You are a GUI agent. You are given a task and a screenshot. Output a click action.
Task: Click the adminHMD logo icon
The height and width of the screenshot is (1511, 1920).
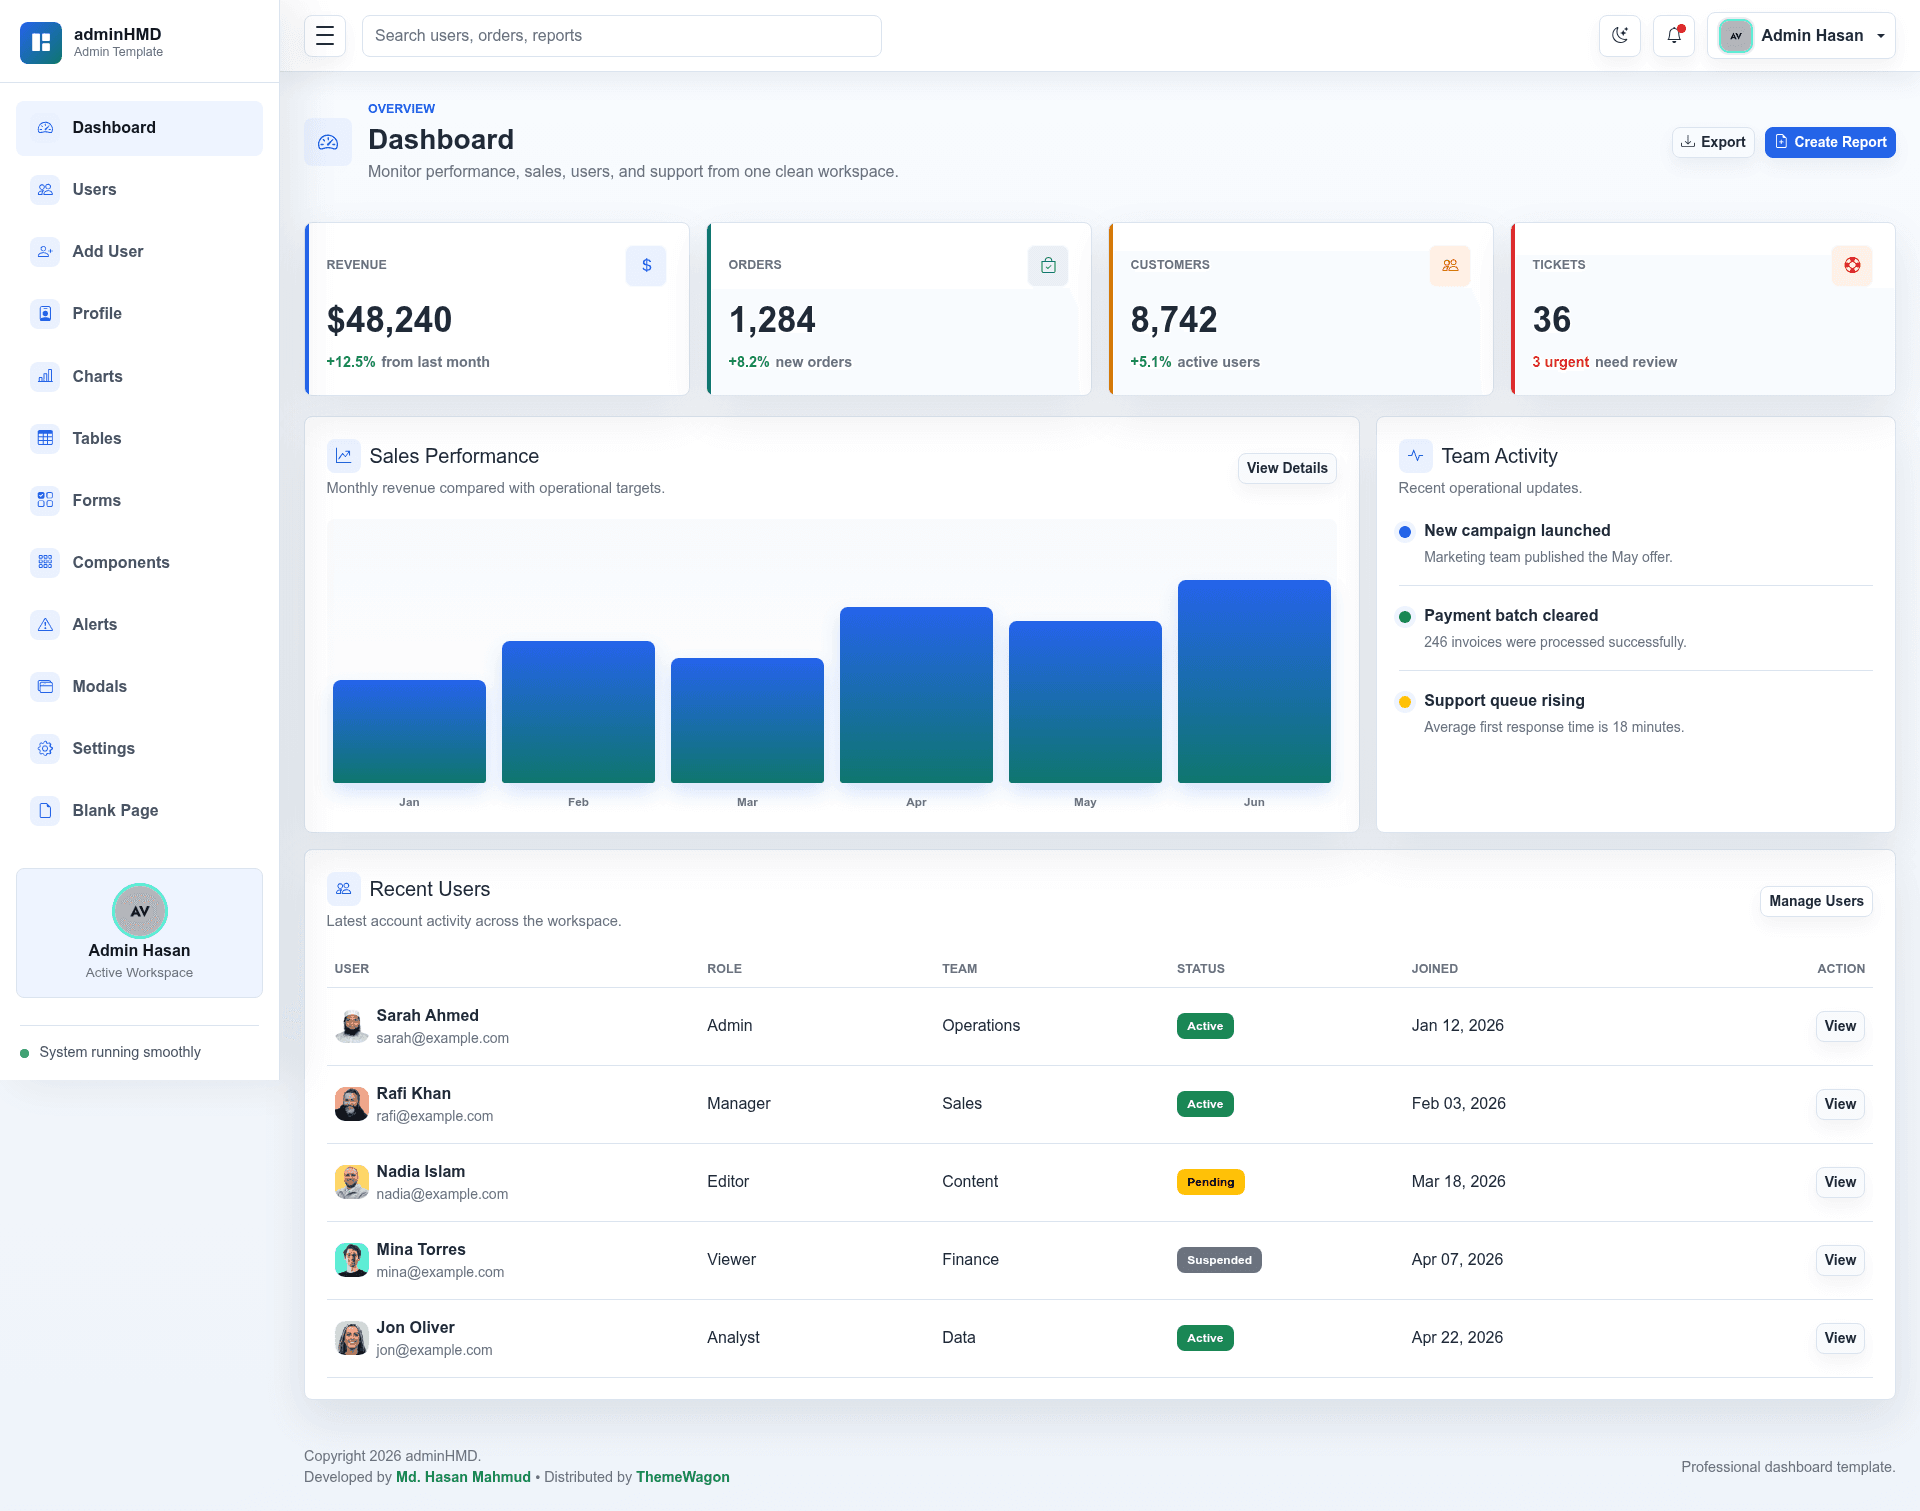click(41, 42)
